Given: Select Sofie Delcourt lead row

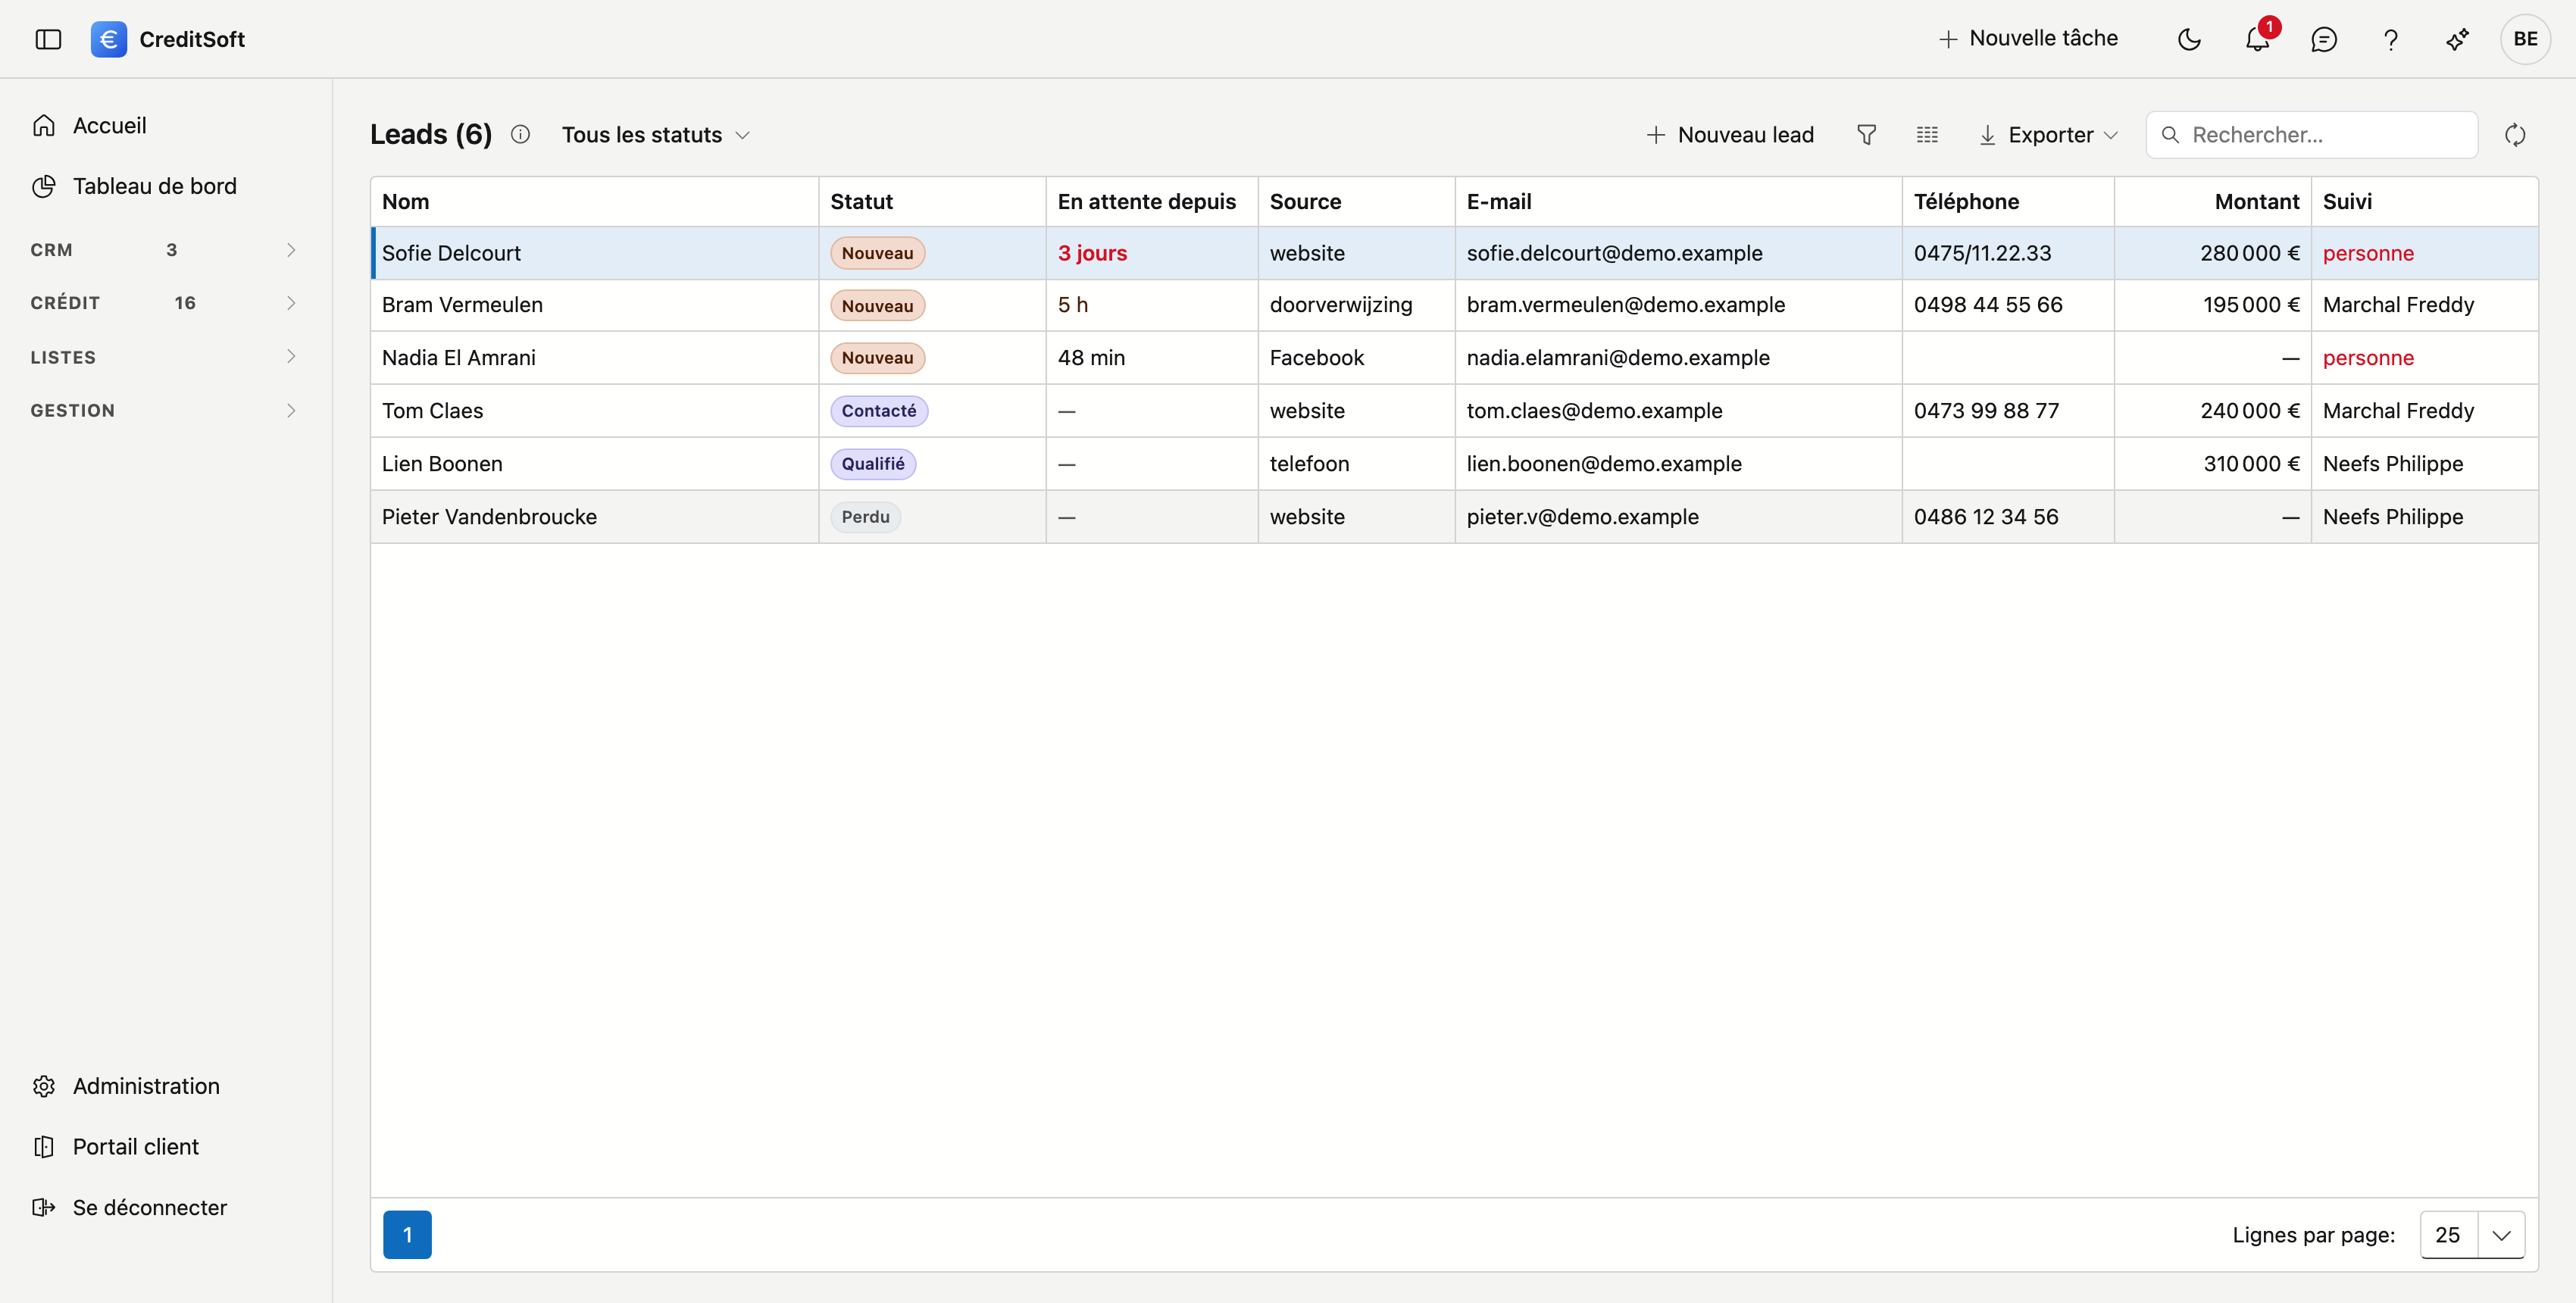Looking at the screenshot, I should [x=1454, y=253].
